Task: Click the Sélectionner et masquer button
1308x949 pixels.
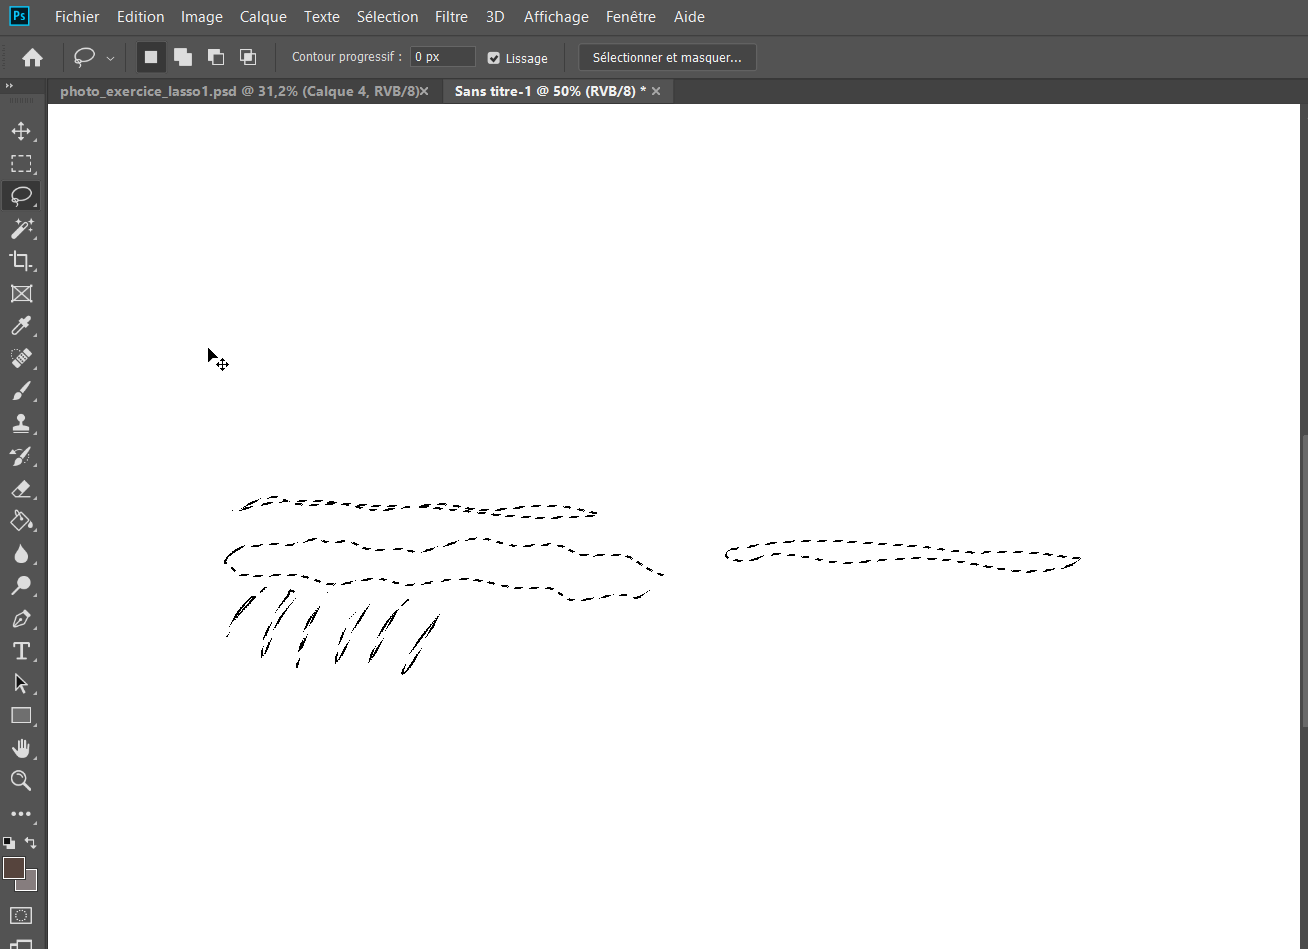Action: [667, 57]
